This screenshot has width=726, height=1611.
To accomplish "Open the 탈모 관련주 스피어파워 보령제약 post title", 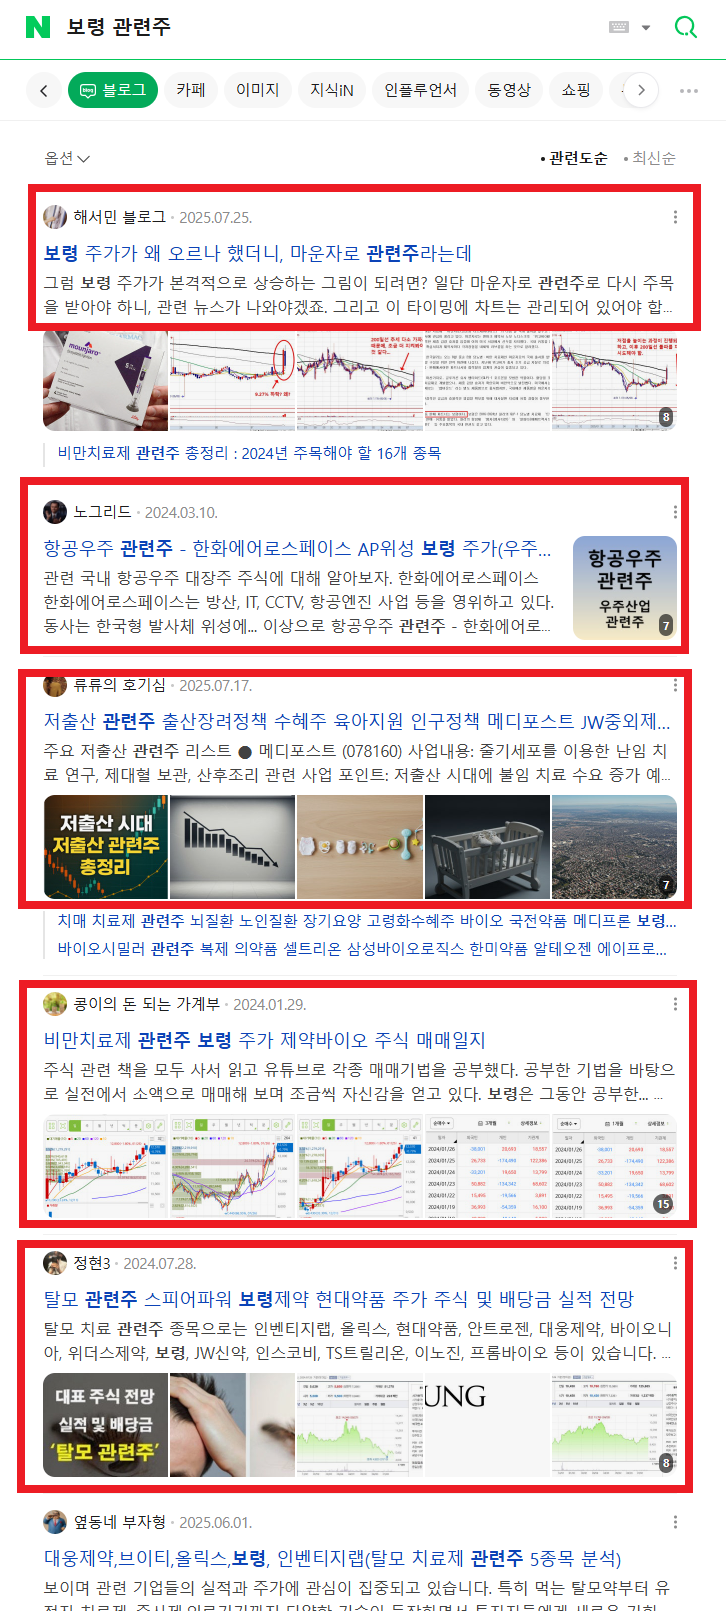I will [x=339, y=1299].
